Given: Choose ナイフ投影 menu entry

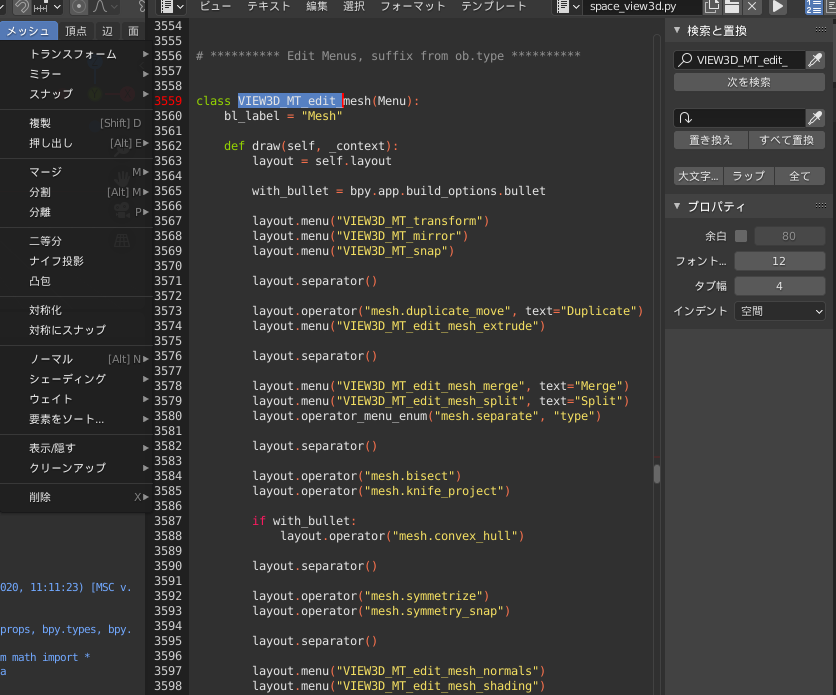Looking at the screenshot, I should (x=76, y=261).
